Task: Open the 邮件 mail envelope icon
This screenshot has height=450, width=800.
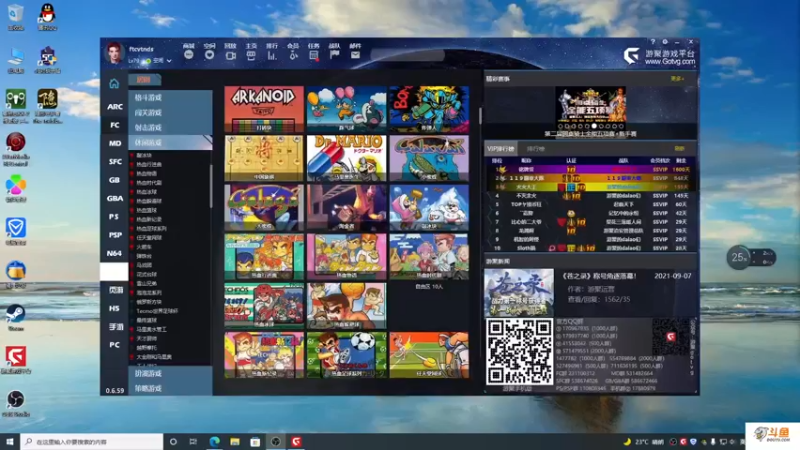Action: click(x=355, y=55)
